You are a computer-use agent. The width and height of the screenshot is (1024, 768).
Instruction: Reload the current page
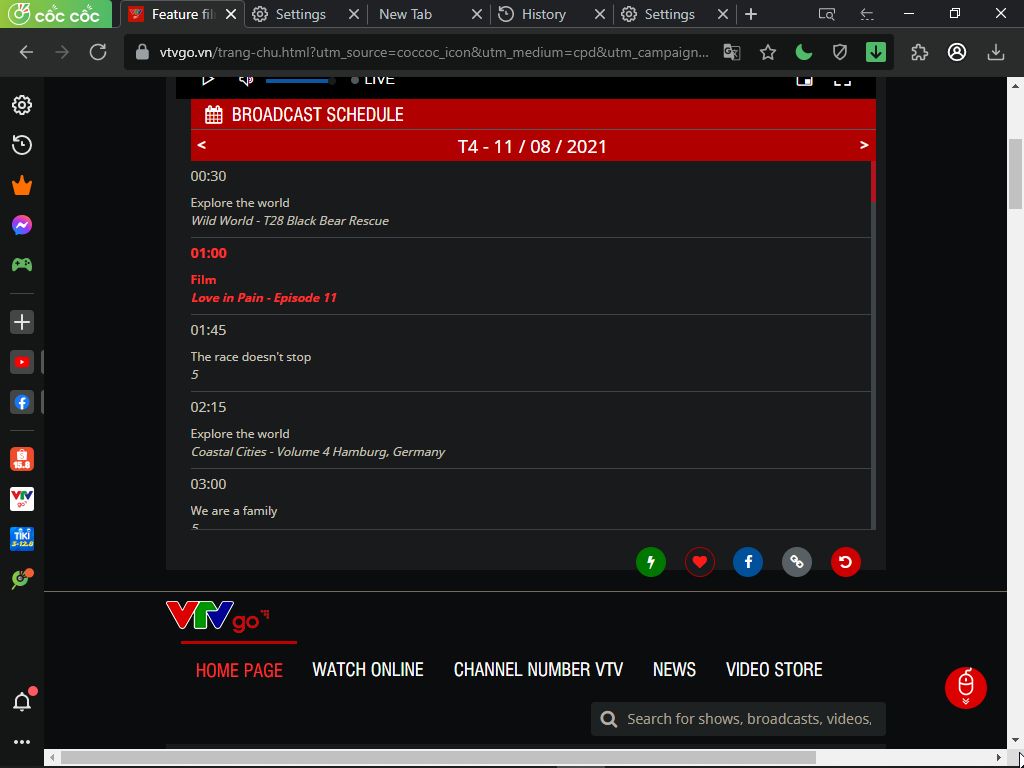(98, 52)
